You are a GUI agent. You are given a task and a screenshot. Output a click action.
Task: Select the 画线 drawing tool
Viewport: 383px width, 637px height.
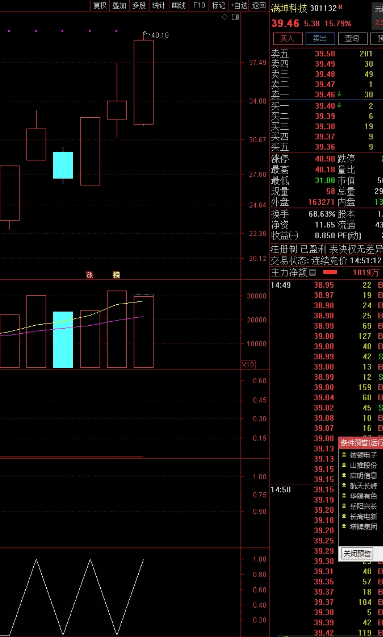(178, 5)
